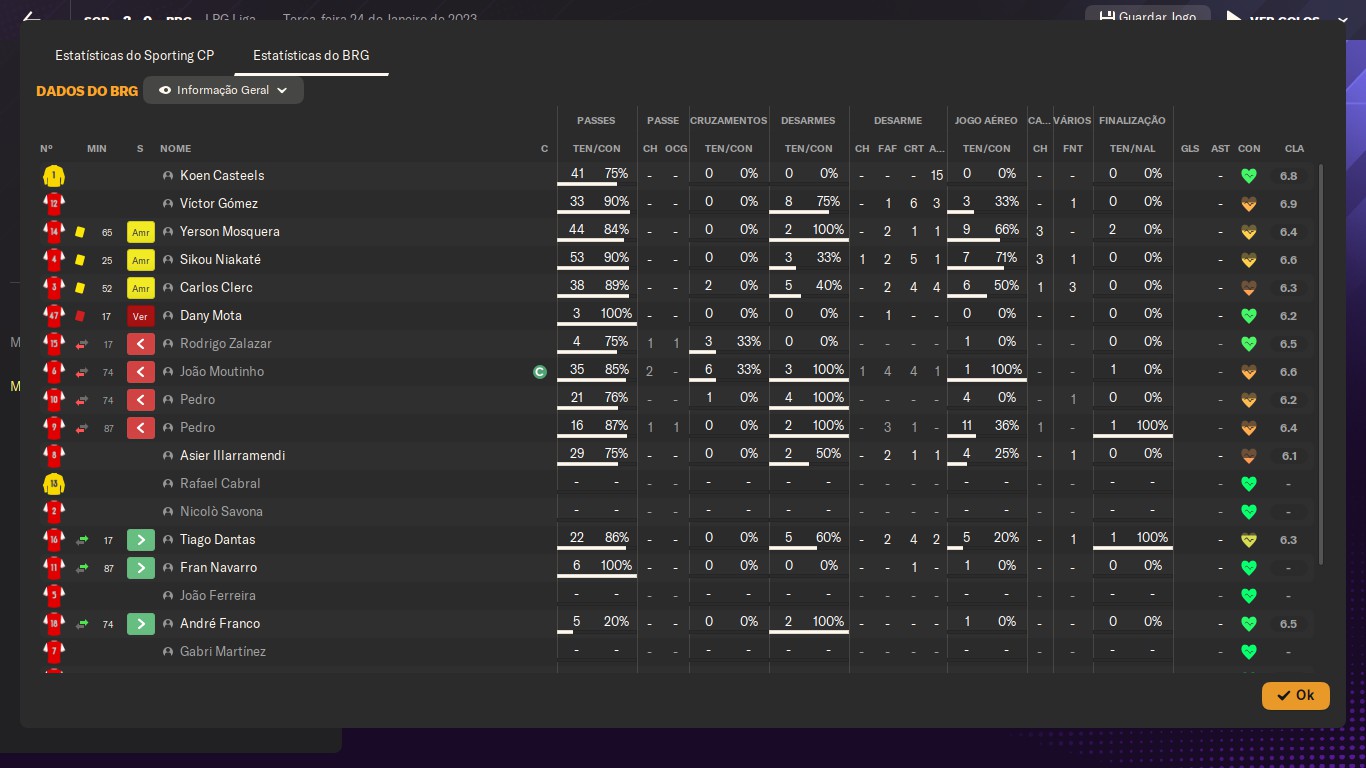Click Tiago Dantas condition heart icon
1366x768 pixels.
pos(1248,540)
